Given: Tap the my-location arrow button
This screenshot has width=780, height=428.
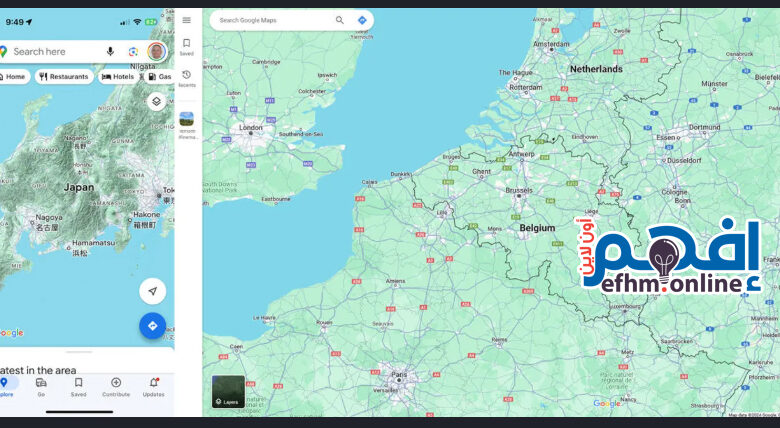Looking at the screenshot, I should (153, 291).
